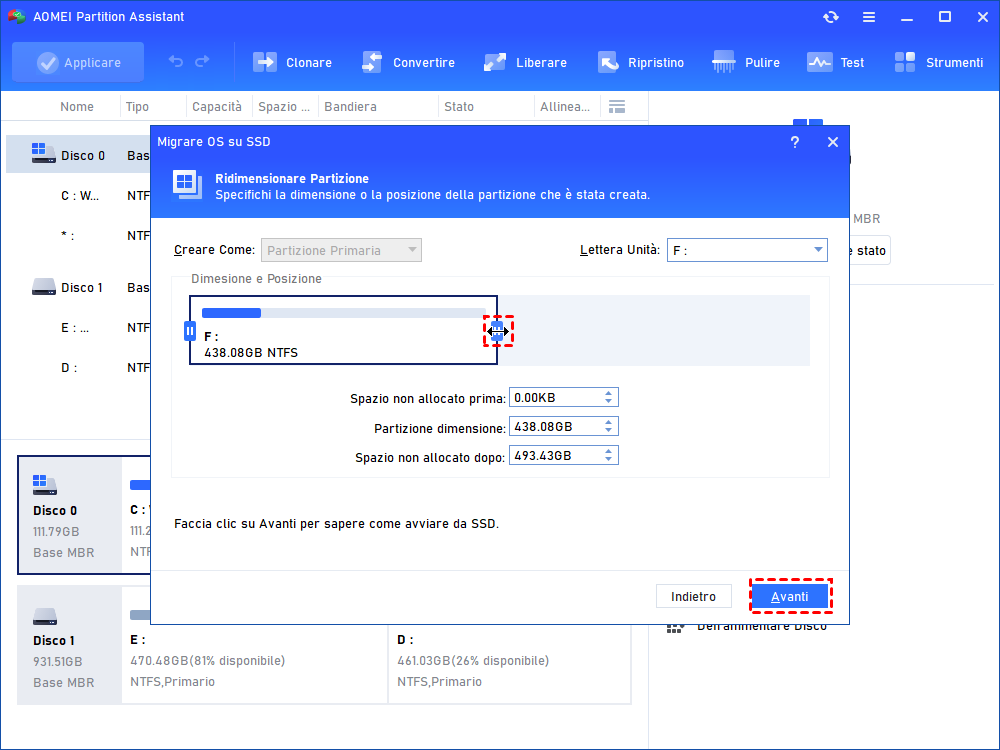The width and height of the screenshot is (1000, 750).
Task: Open the Clonare tool
Action: coord(292,62)
